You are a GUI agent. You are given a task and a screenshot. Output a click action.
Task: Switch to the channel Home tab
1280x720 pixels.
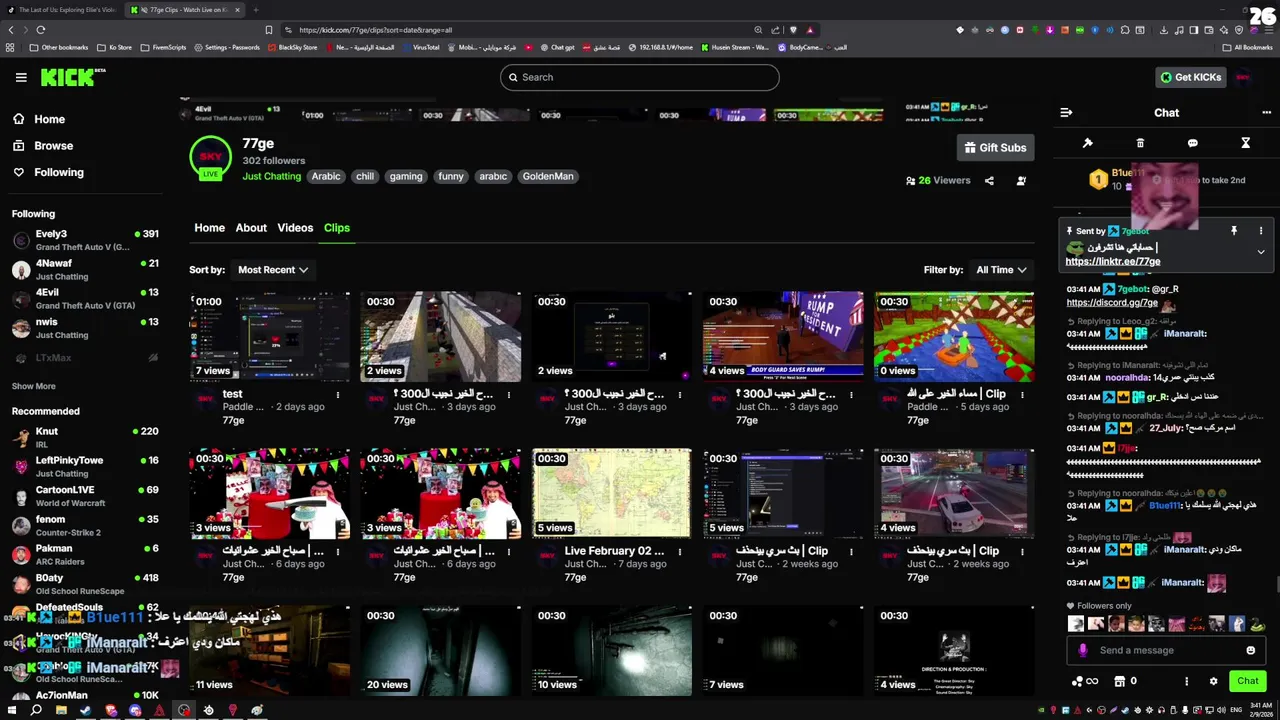coord(209,228)
